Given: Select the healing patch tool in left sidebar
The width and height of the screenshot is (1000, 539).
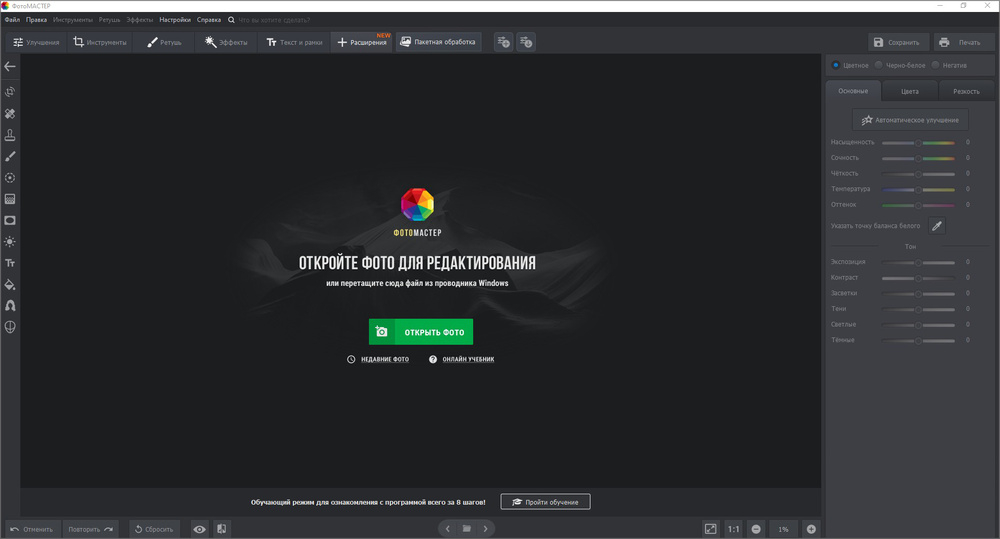Looking at the screenshot, I should pos(10,114).
